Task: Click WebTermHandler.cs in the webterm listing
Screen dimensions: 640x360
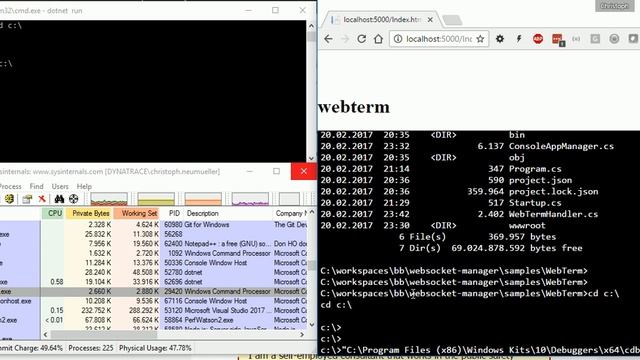Action: tap(553, 214)
